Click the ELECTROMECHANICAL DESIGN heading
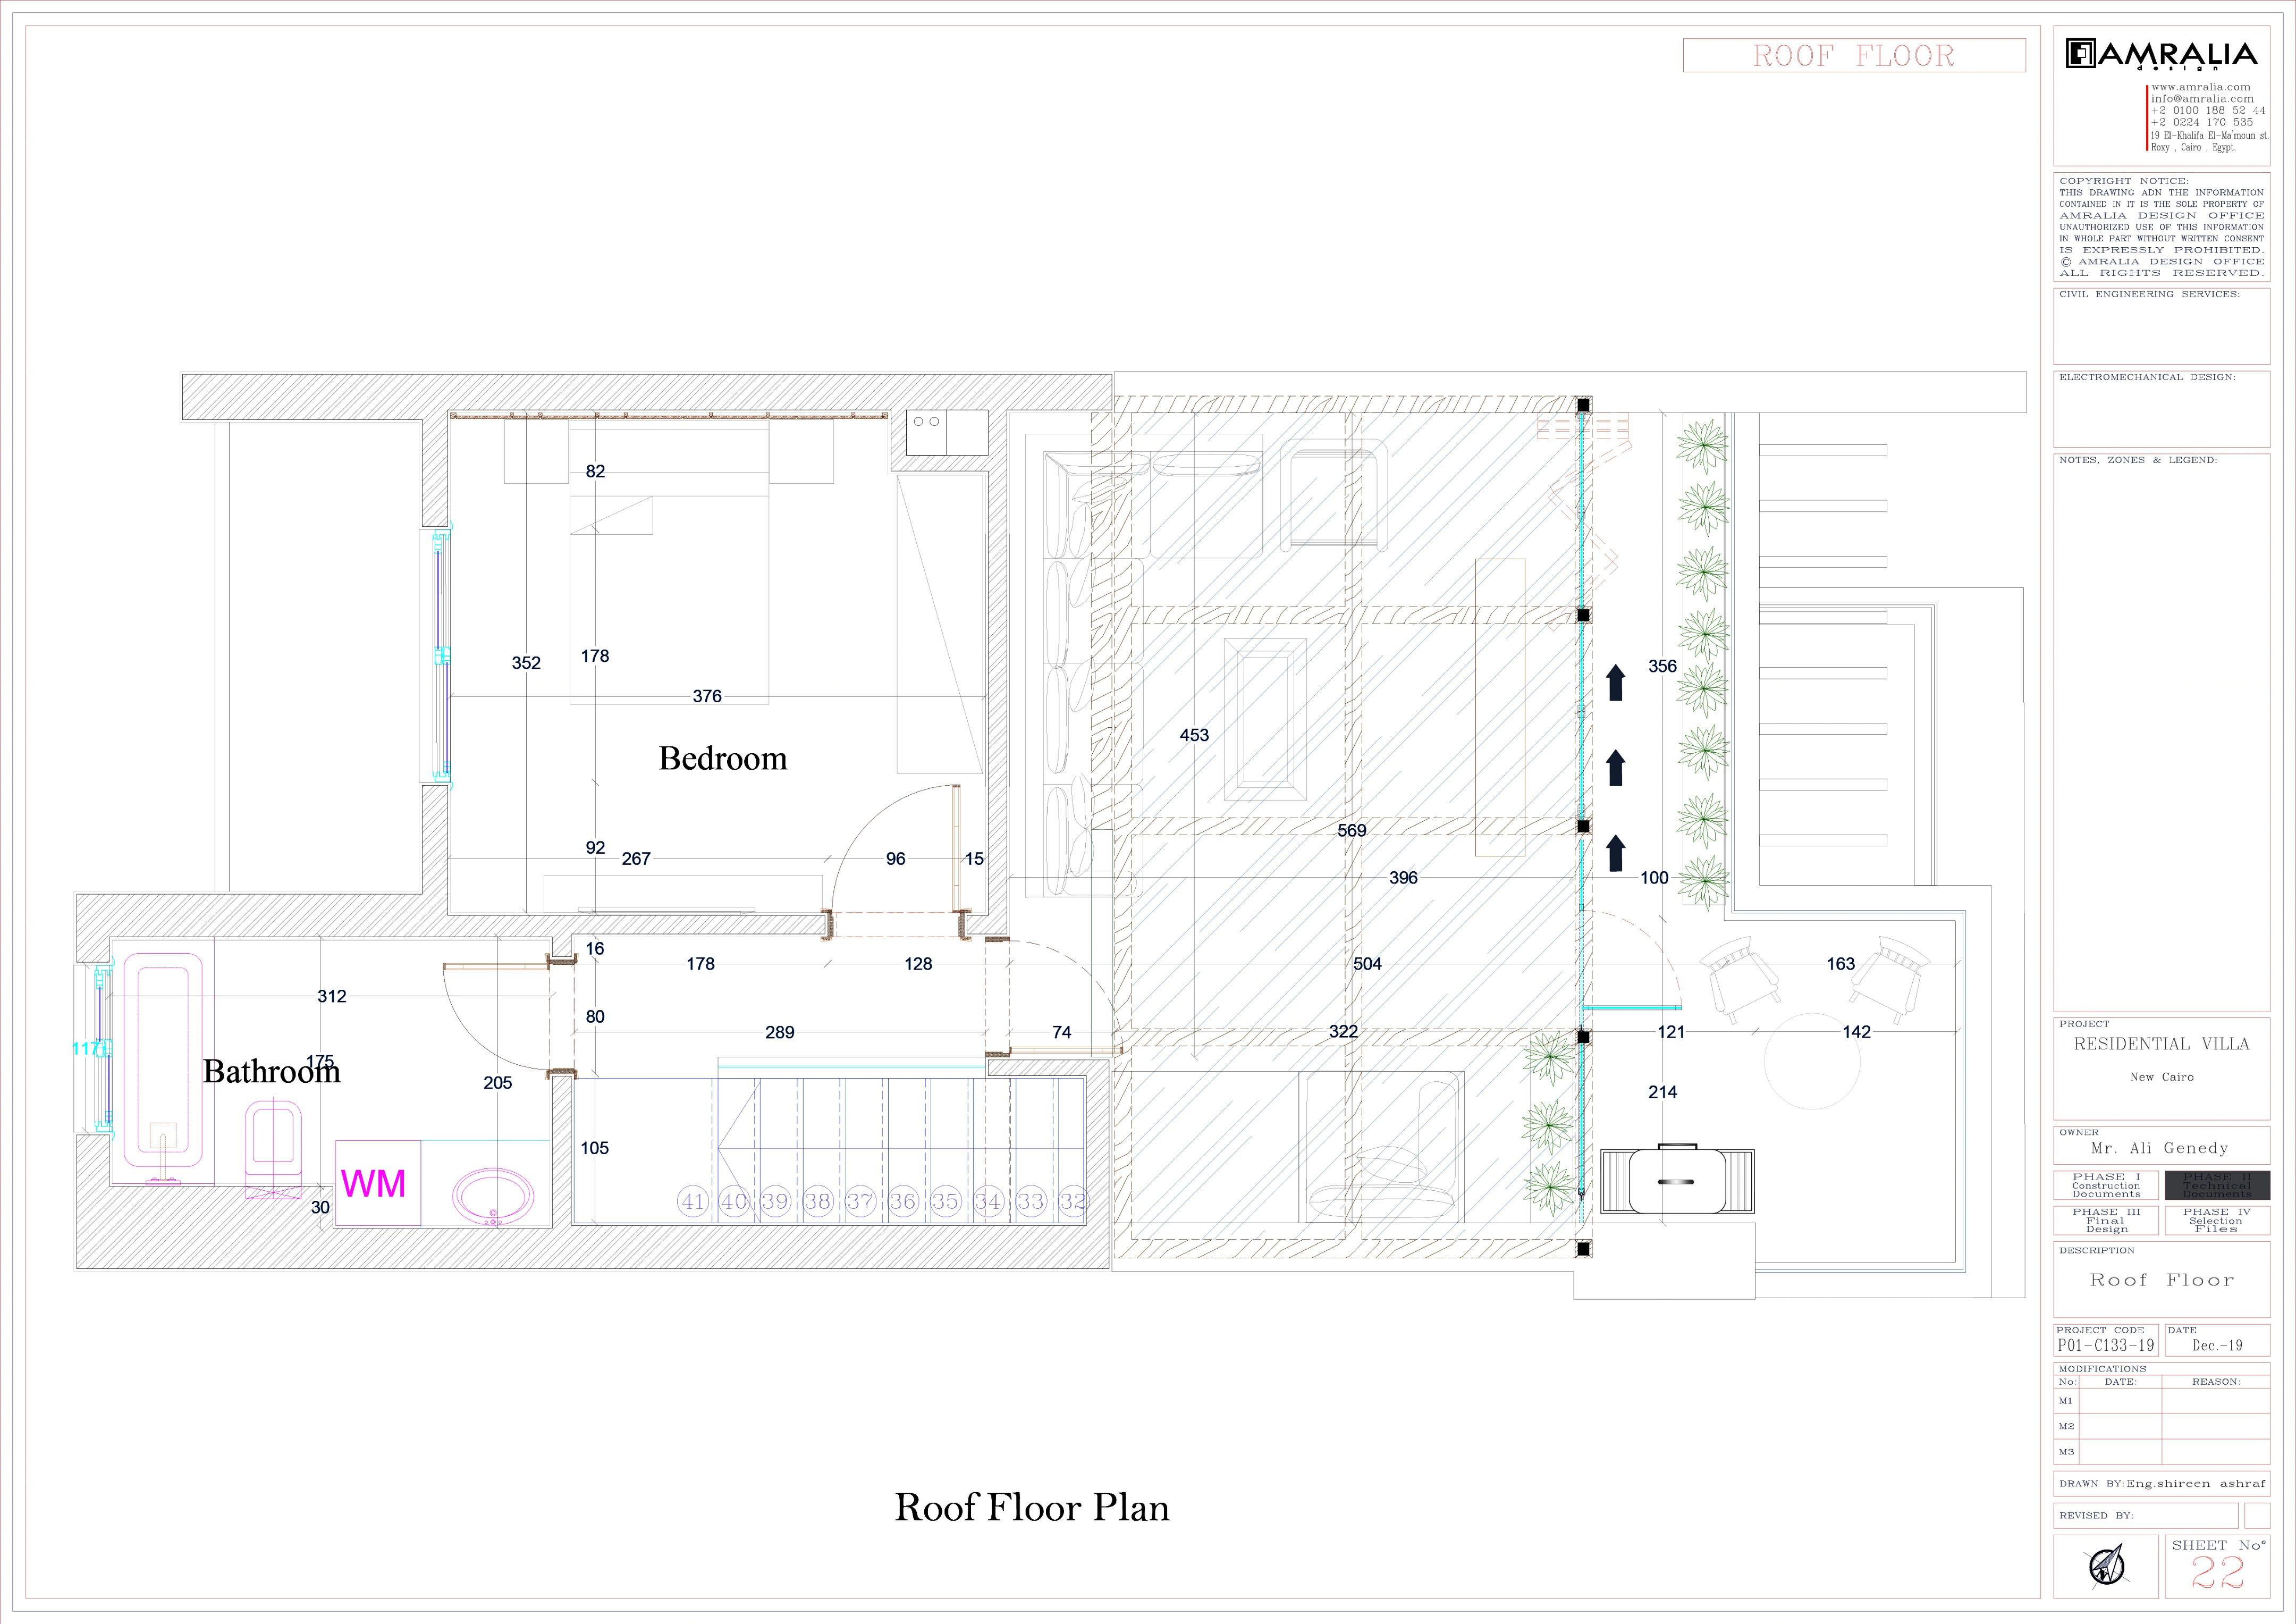The height and width of the screenshot is (1624, 2296). (x=2147, y=378)
